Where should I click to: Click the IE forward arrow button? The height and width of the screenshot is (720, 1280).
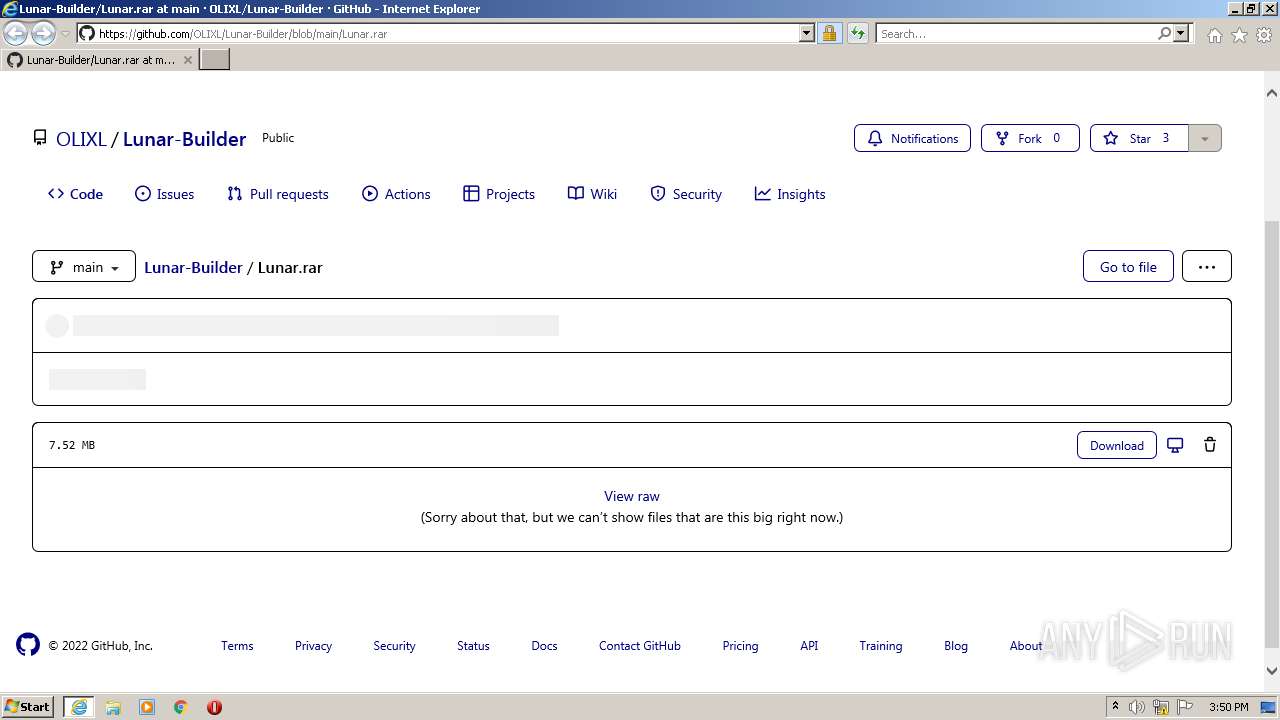[x=43, y=33]
